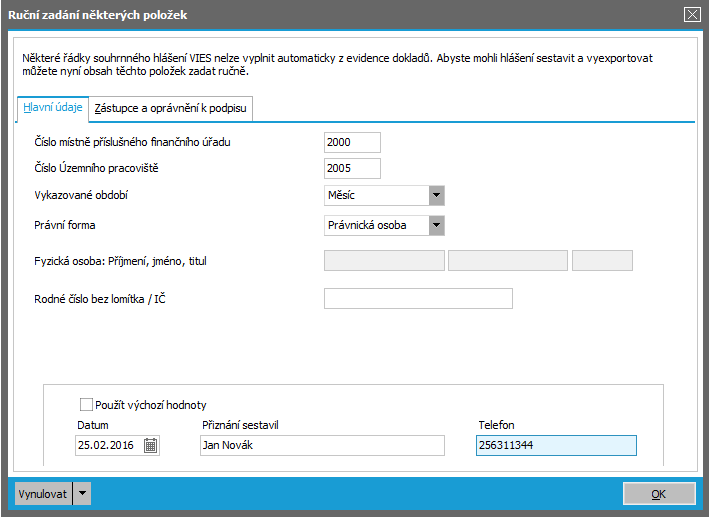Confirm the dialog with OK

(657, 493)
